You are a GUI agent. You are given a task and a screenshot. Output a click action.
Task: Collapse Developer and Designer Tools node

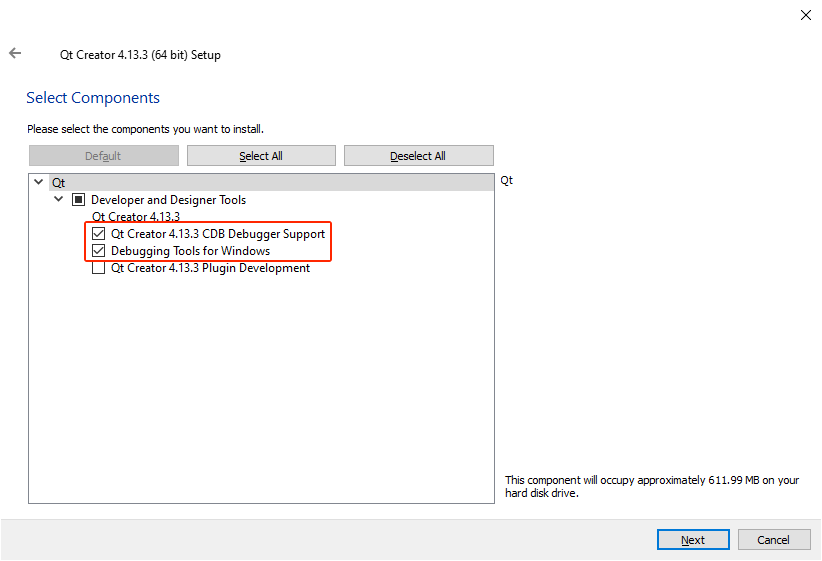coord(59,199)
